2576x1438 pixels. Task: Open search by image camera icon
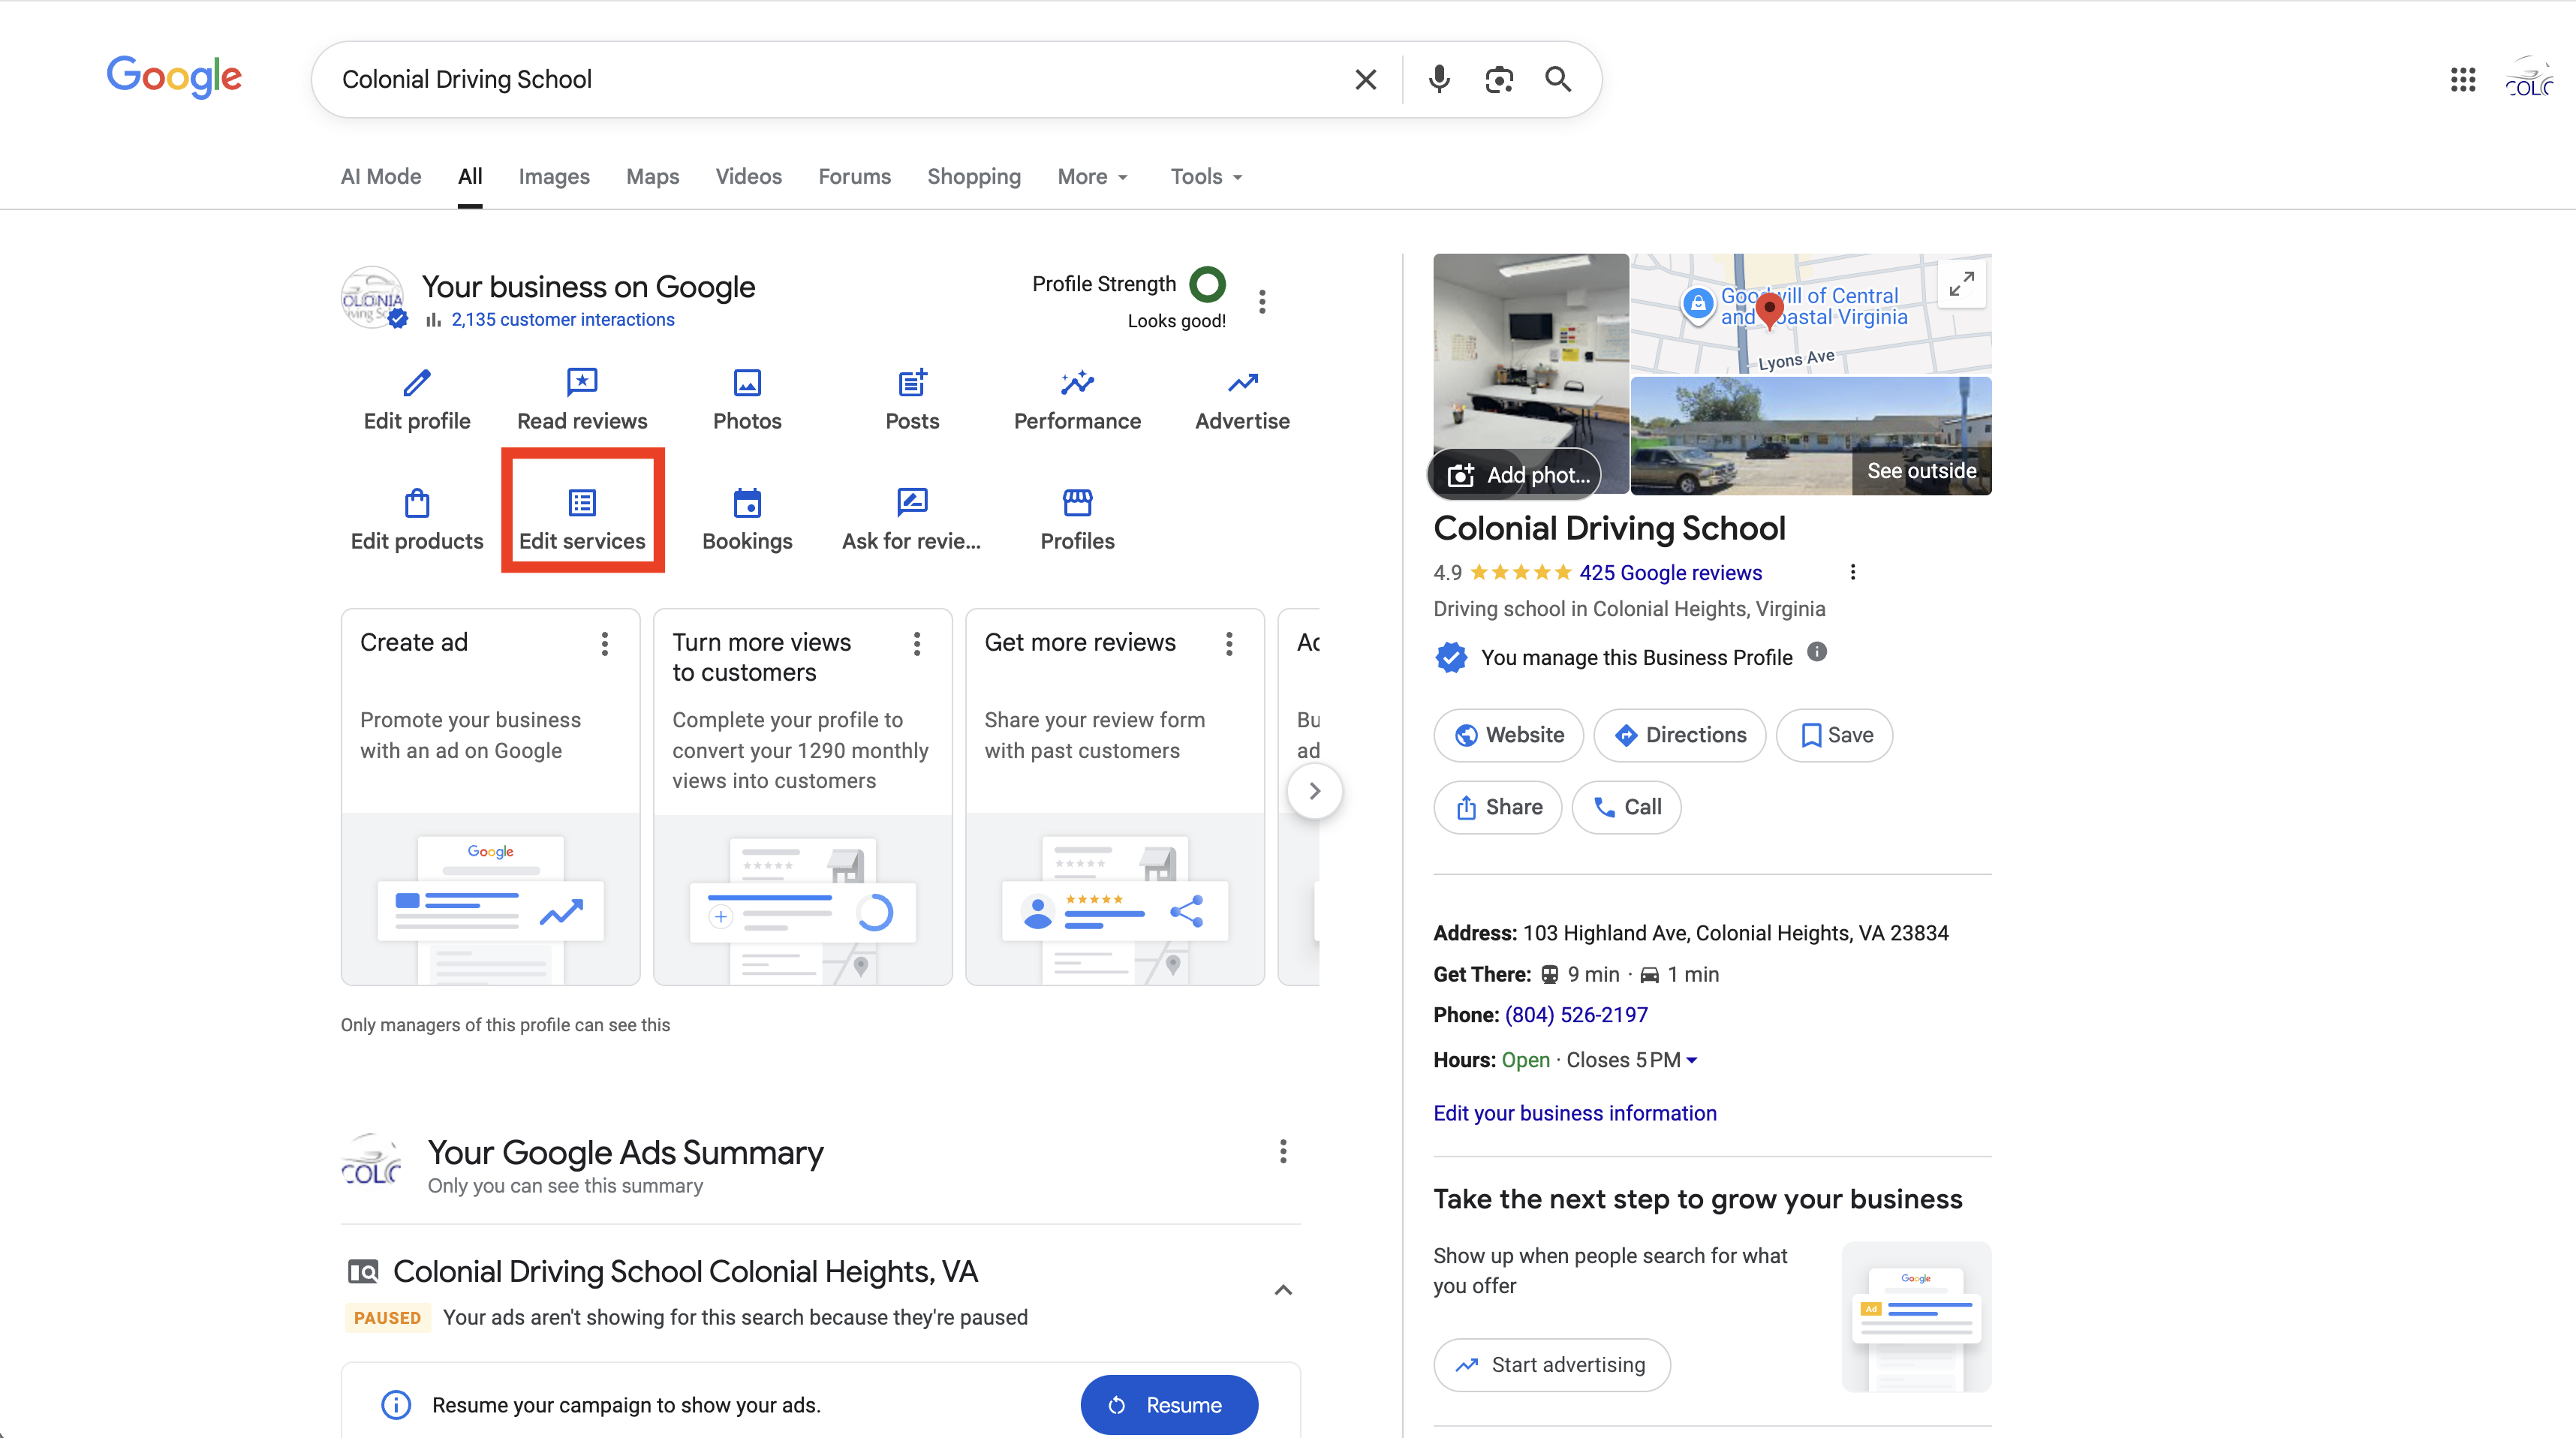click(1499, 79)
